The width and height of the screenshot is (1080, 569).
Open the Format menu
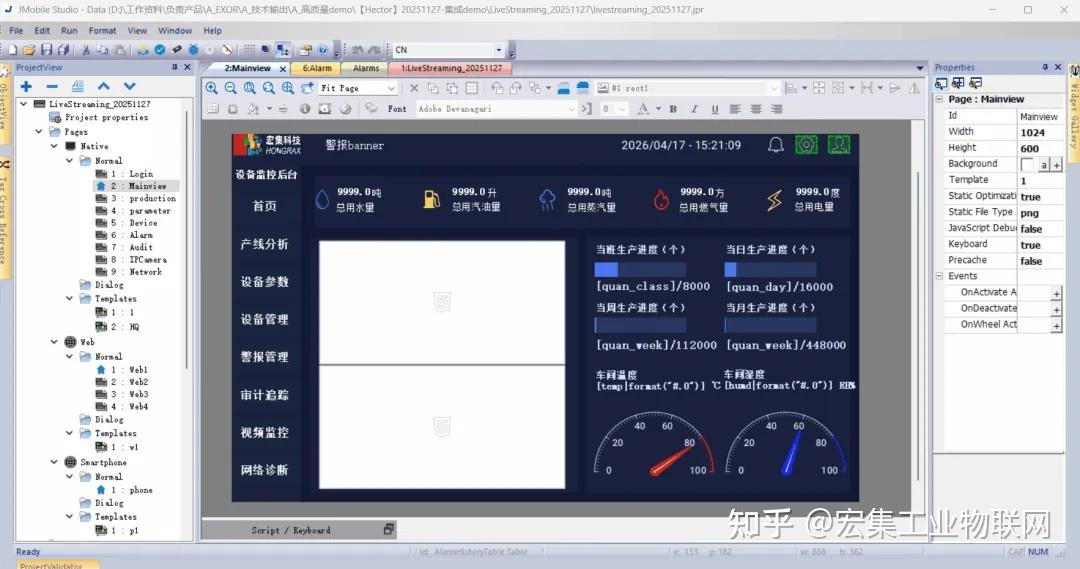(x=103, y=30)
